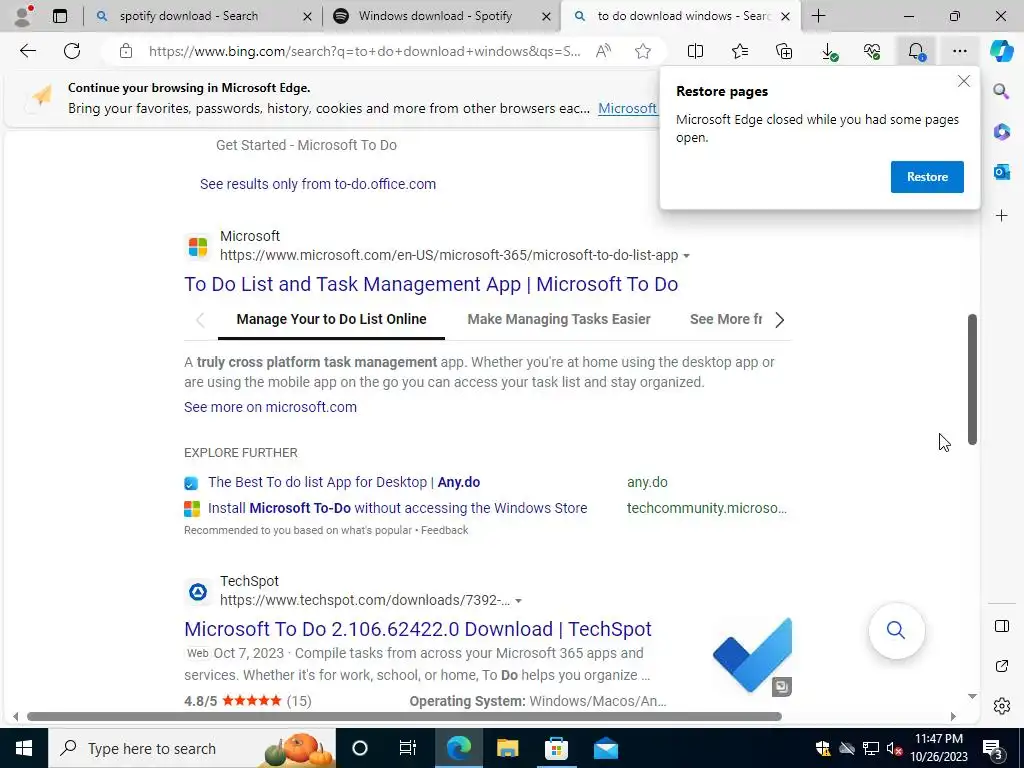Select Manage Your to Do List Online tab
Screen dimensions: 1024x768
331,319
